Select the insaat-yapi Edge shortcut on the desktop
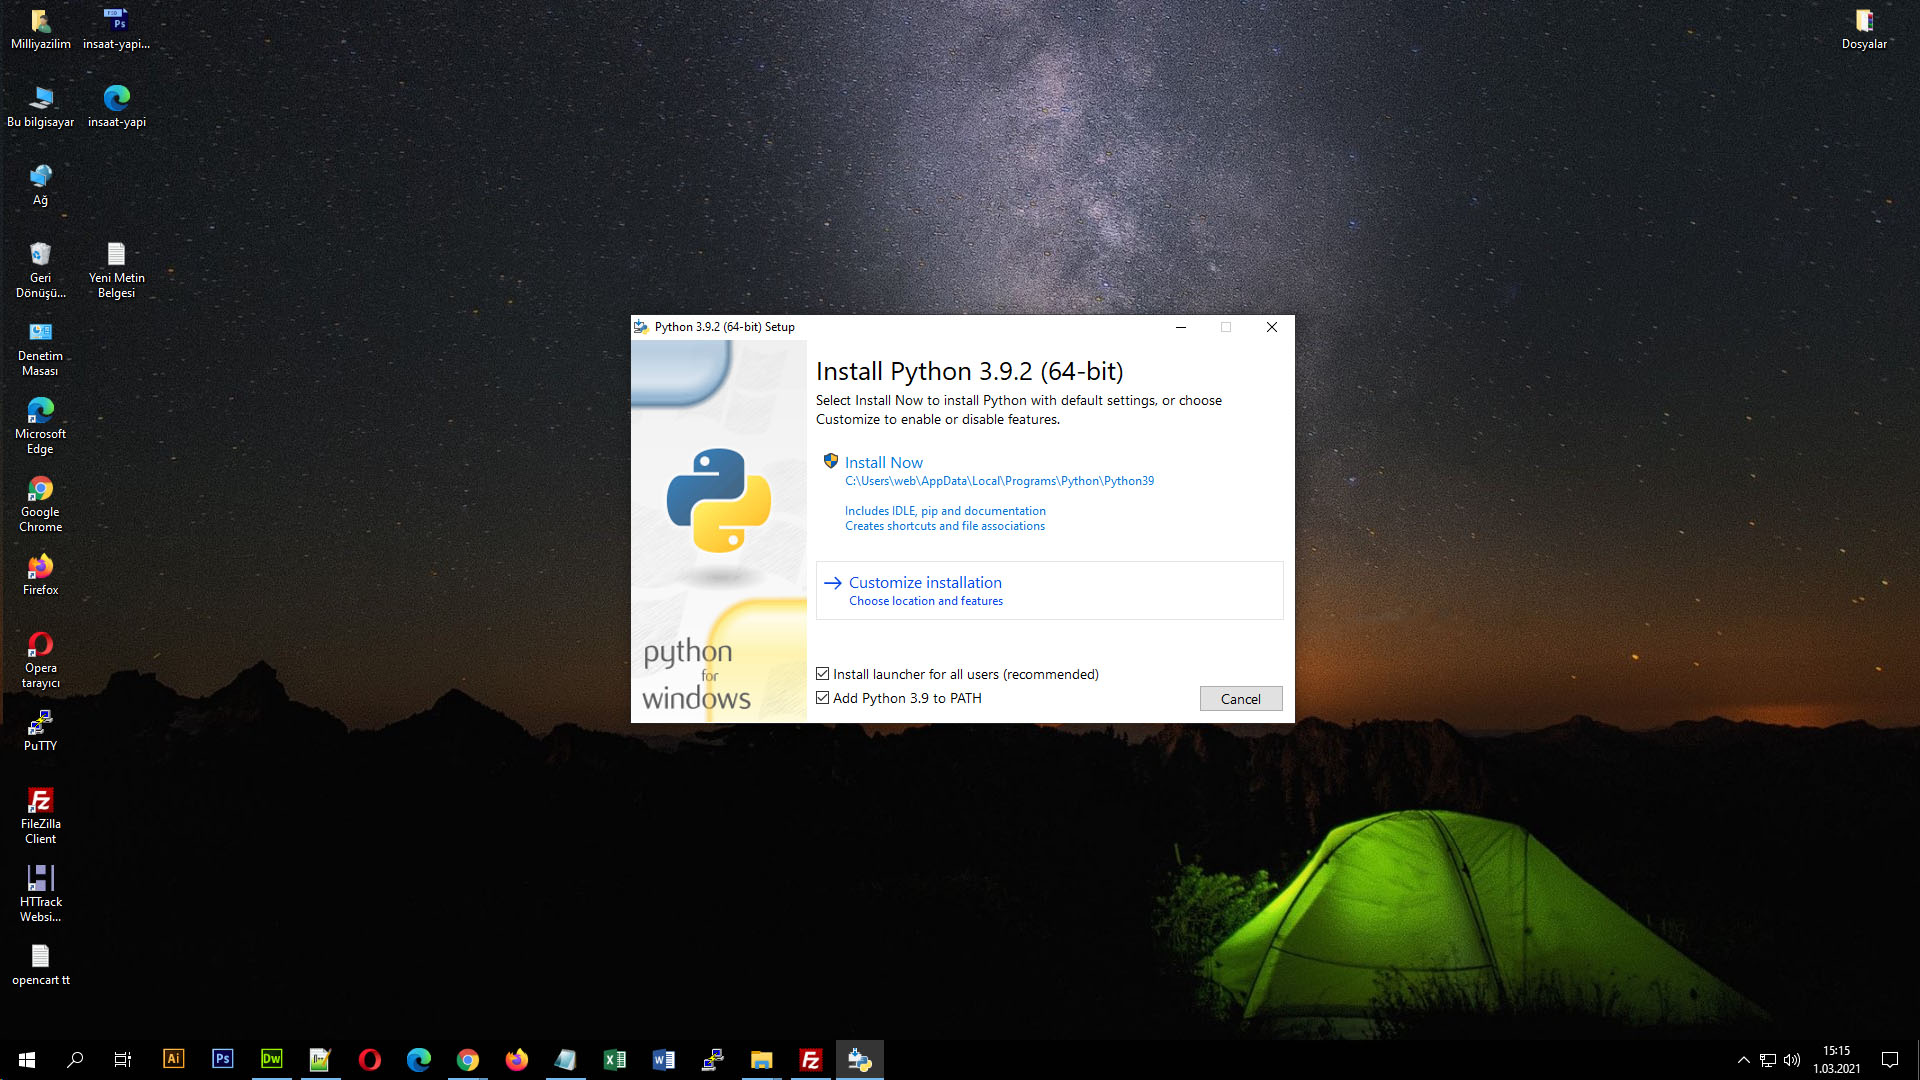 (x=116, y=106)
